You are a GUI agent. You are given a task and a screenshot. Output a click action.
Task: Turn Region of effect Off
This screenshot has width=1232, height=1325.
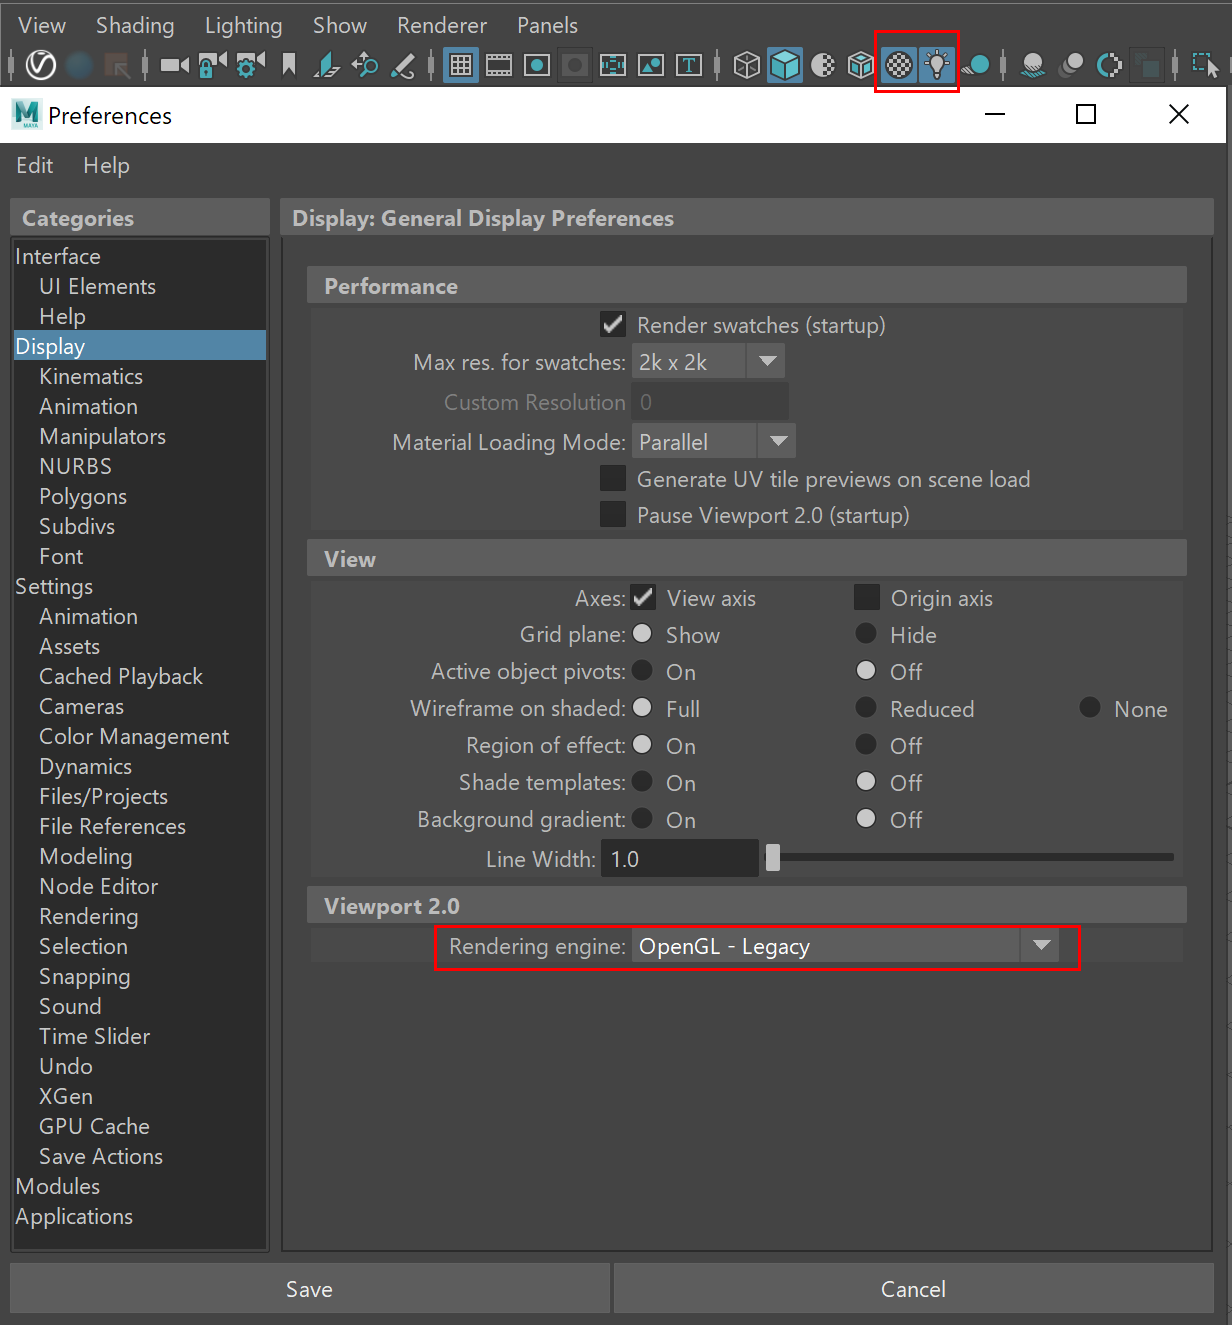(x=866, y=745)
